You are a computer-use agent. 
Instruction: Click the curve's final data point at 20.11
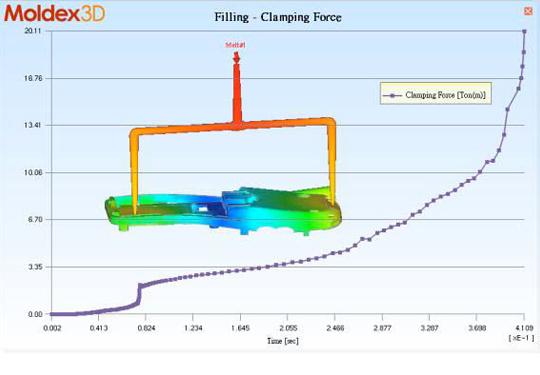point(524,31)
